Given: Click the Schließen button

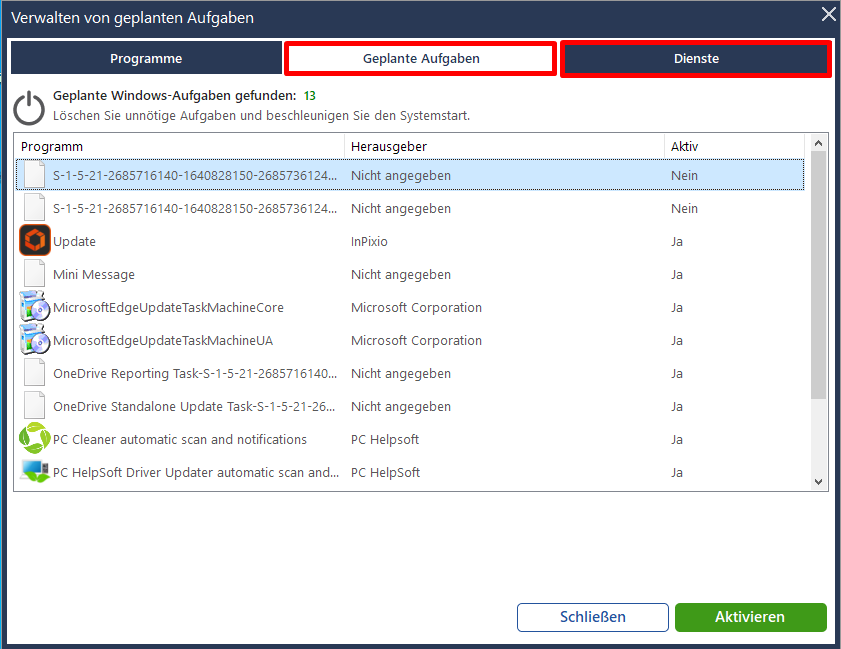Looking at the screenshot, I should pyautogui.click(x=593, y=617).
